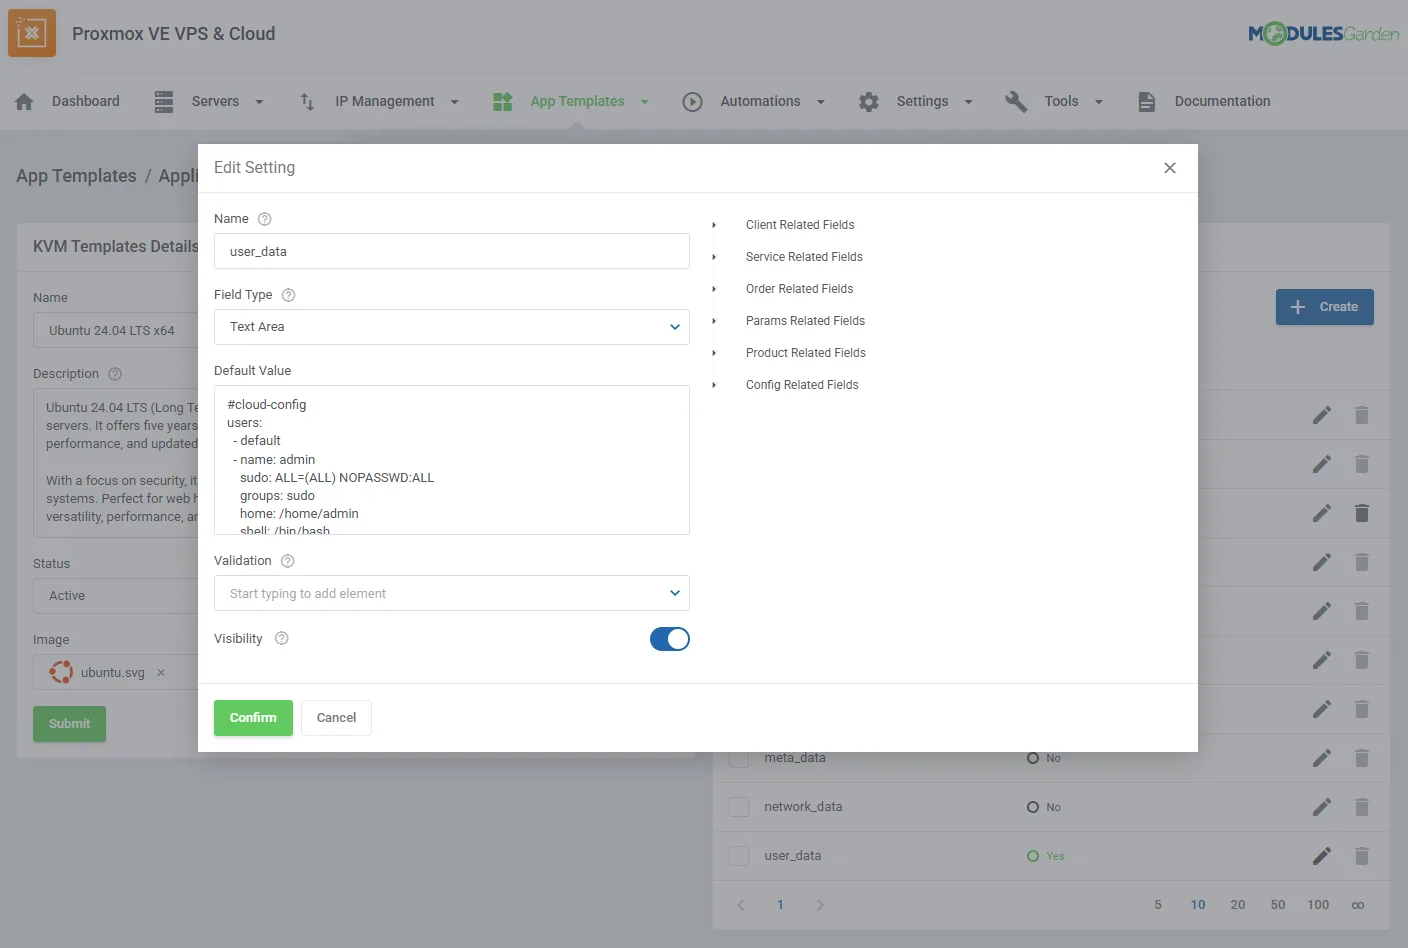Click the Tools wrench icon
1408x948 pixels.
[x=1016, y=101]
